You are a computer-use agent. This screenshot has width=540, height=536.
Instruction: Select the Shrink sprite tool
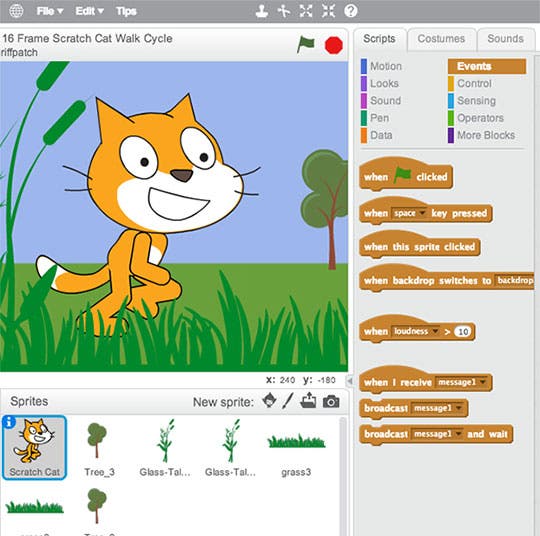click(328, 11)
